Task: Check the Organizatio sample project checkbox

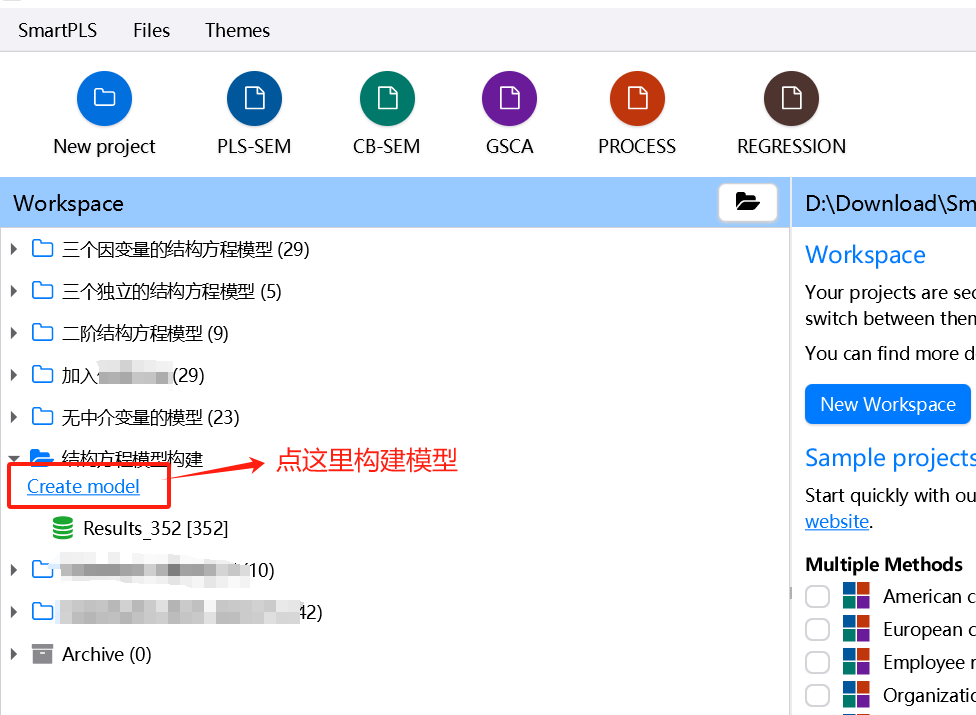Action: [x=817, y=695]
